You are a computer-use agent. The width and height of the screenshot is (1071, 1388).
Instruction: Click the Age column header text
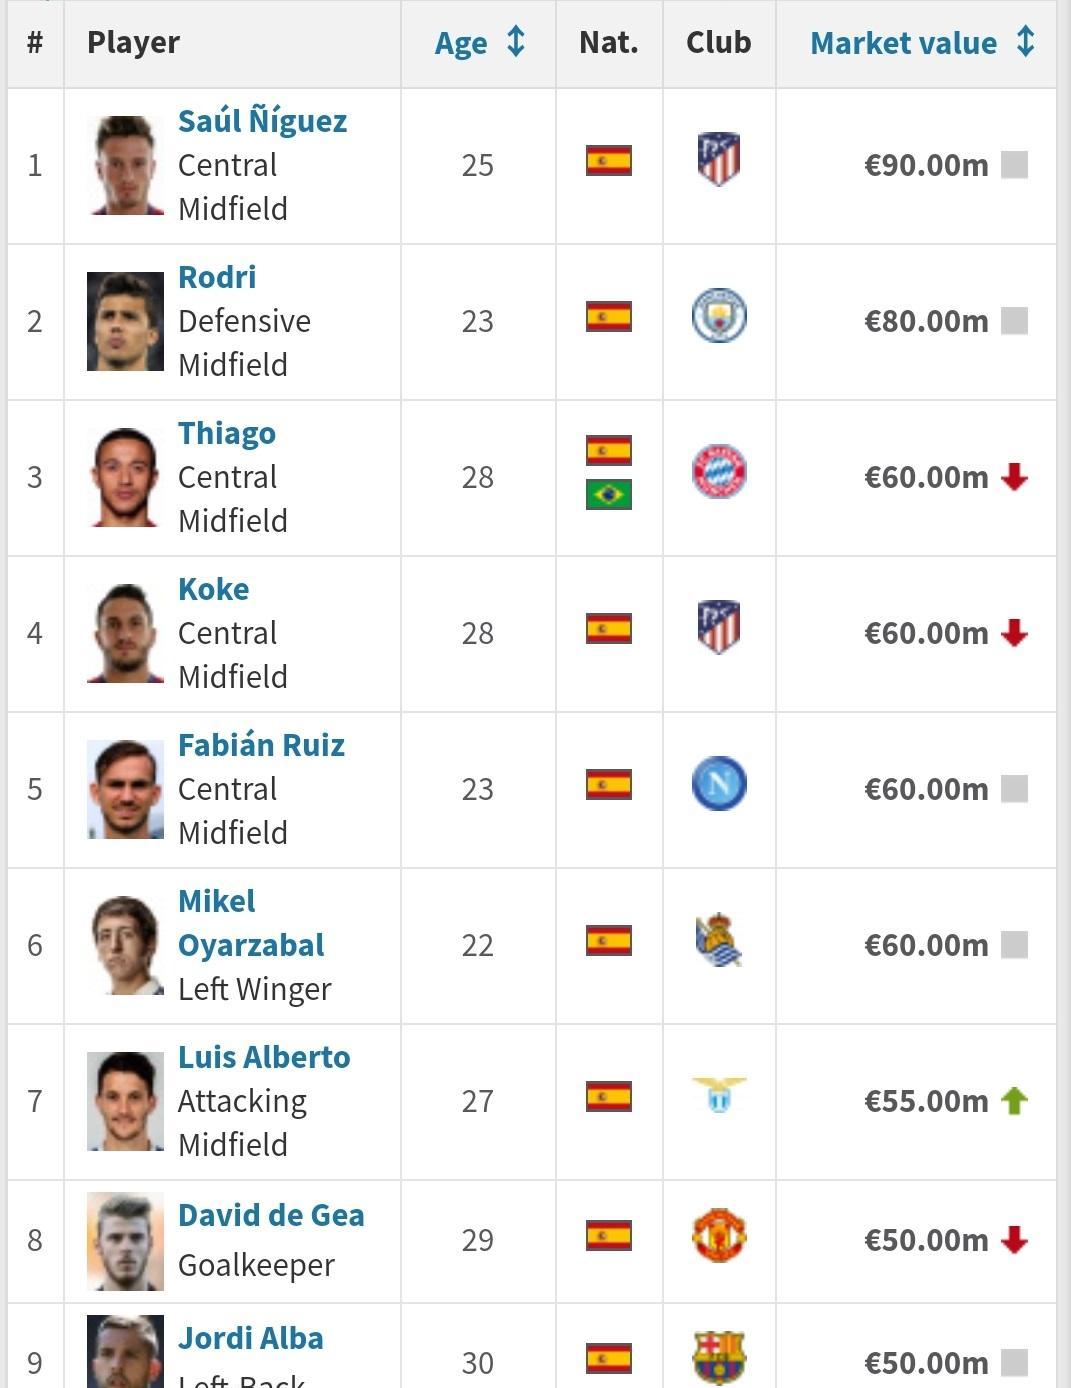(461, 43)
